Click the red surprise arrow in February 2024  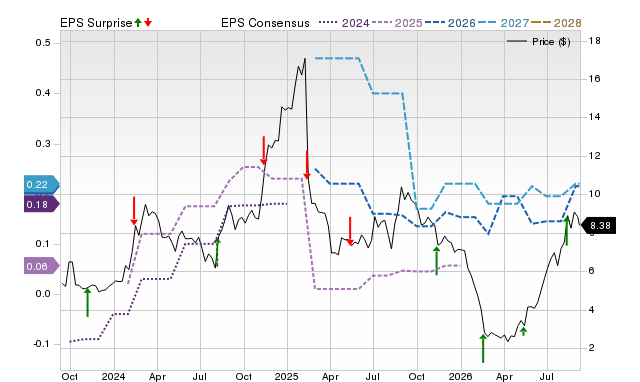click(134, 211)
